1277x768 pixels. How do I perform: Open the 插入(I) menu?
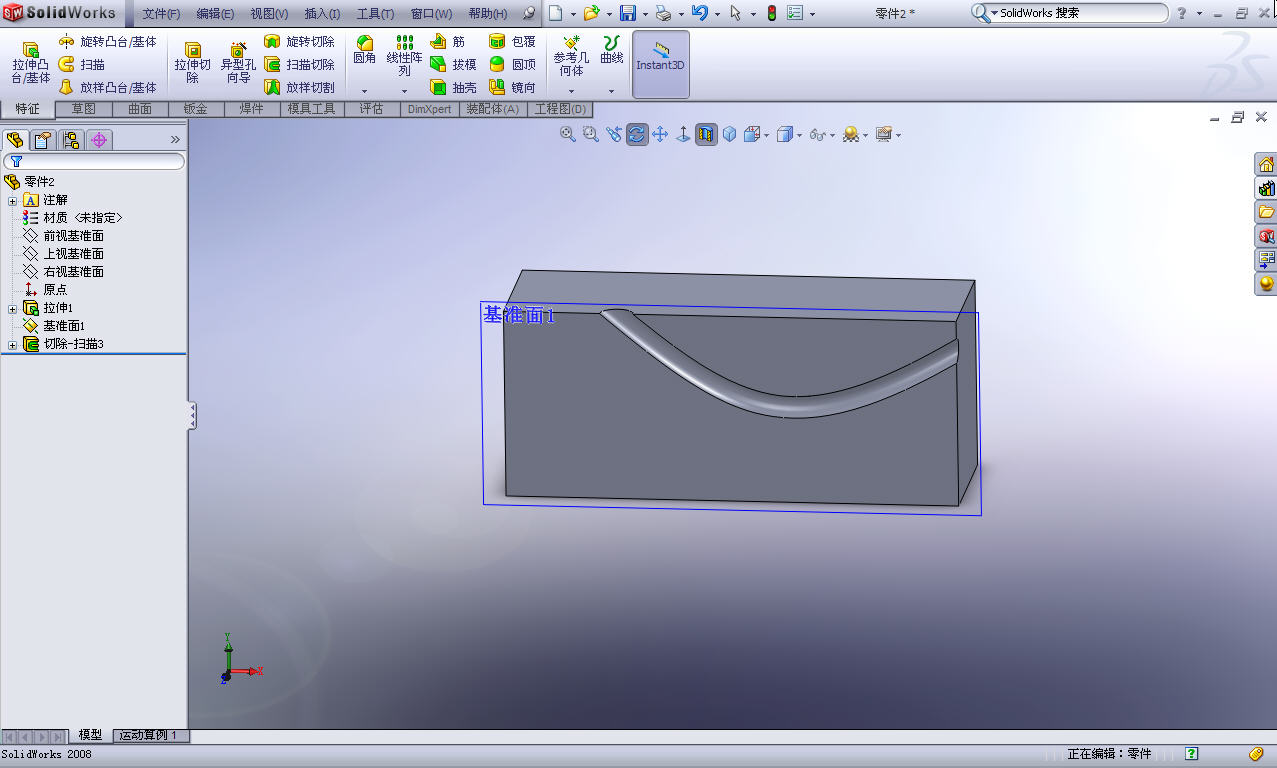(x=322, y=14)
